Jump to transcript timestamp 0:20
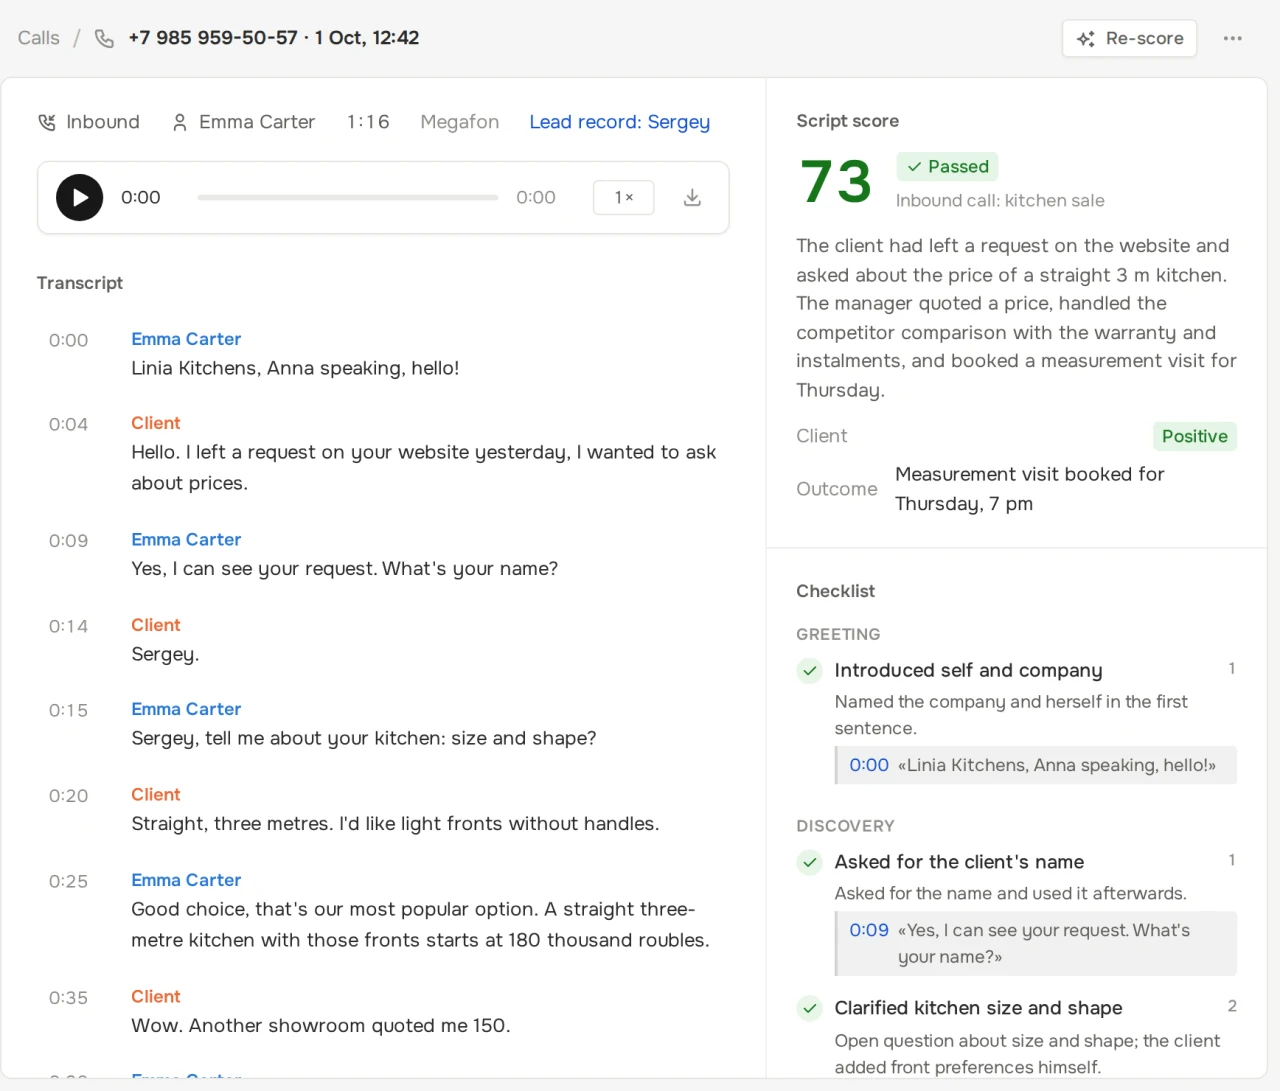Viewport: 1280px width, 1091px height. [x=69, y=796]
